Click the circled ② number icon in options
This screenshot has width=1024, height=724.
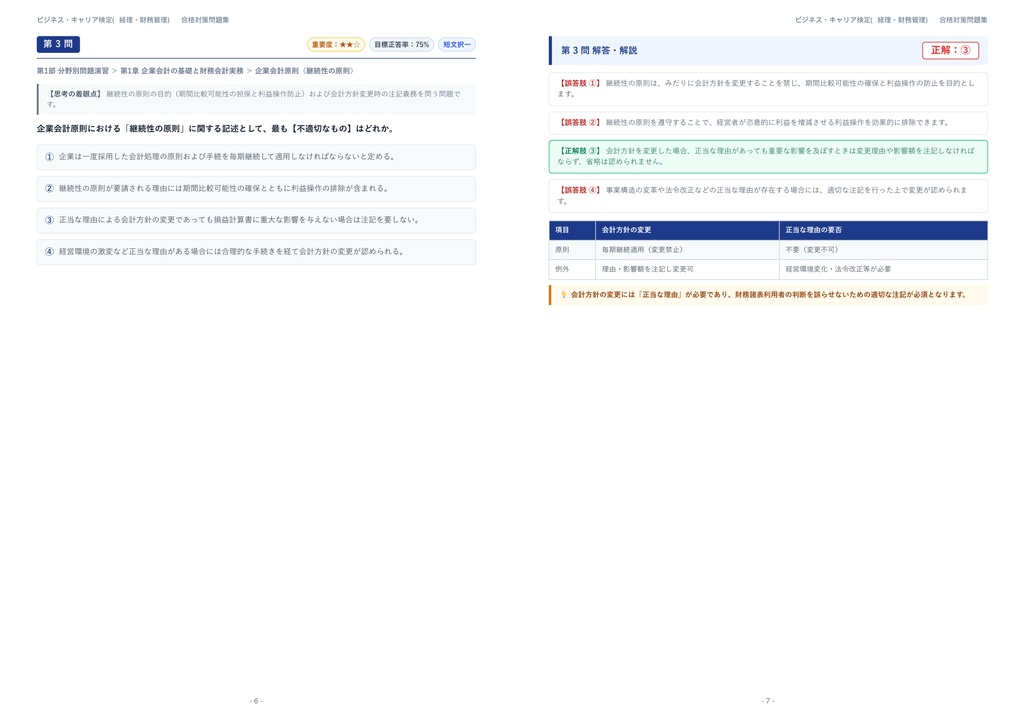point(49,189)
